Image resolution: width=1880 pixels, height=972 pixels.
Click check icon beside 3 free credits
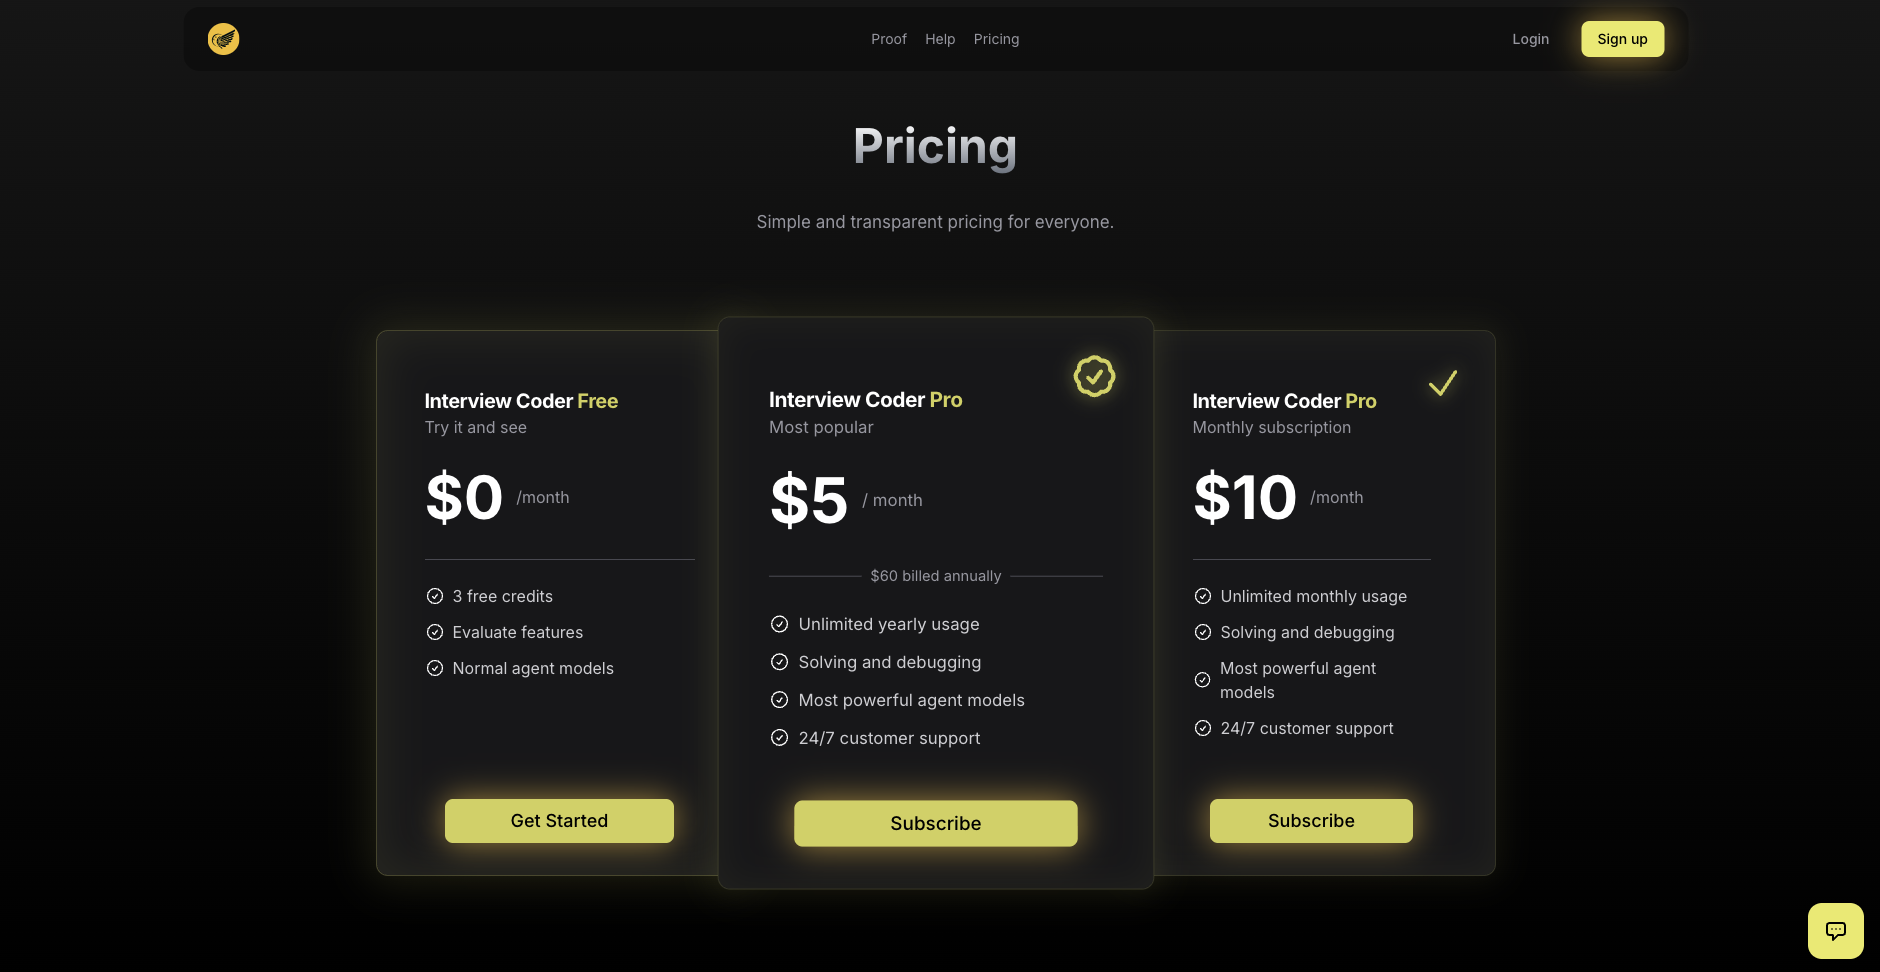click(435, 596)
